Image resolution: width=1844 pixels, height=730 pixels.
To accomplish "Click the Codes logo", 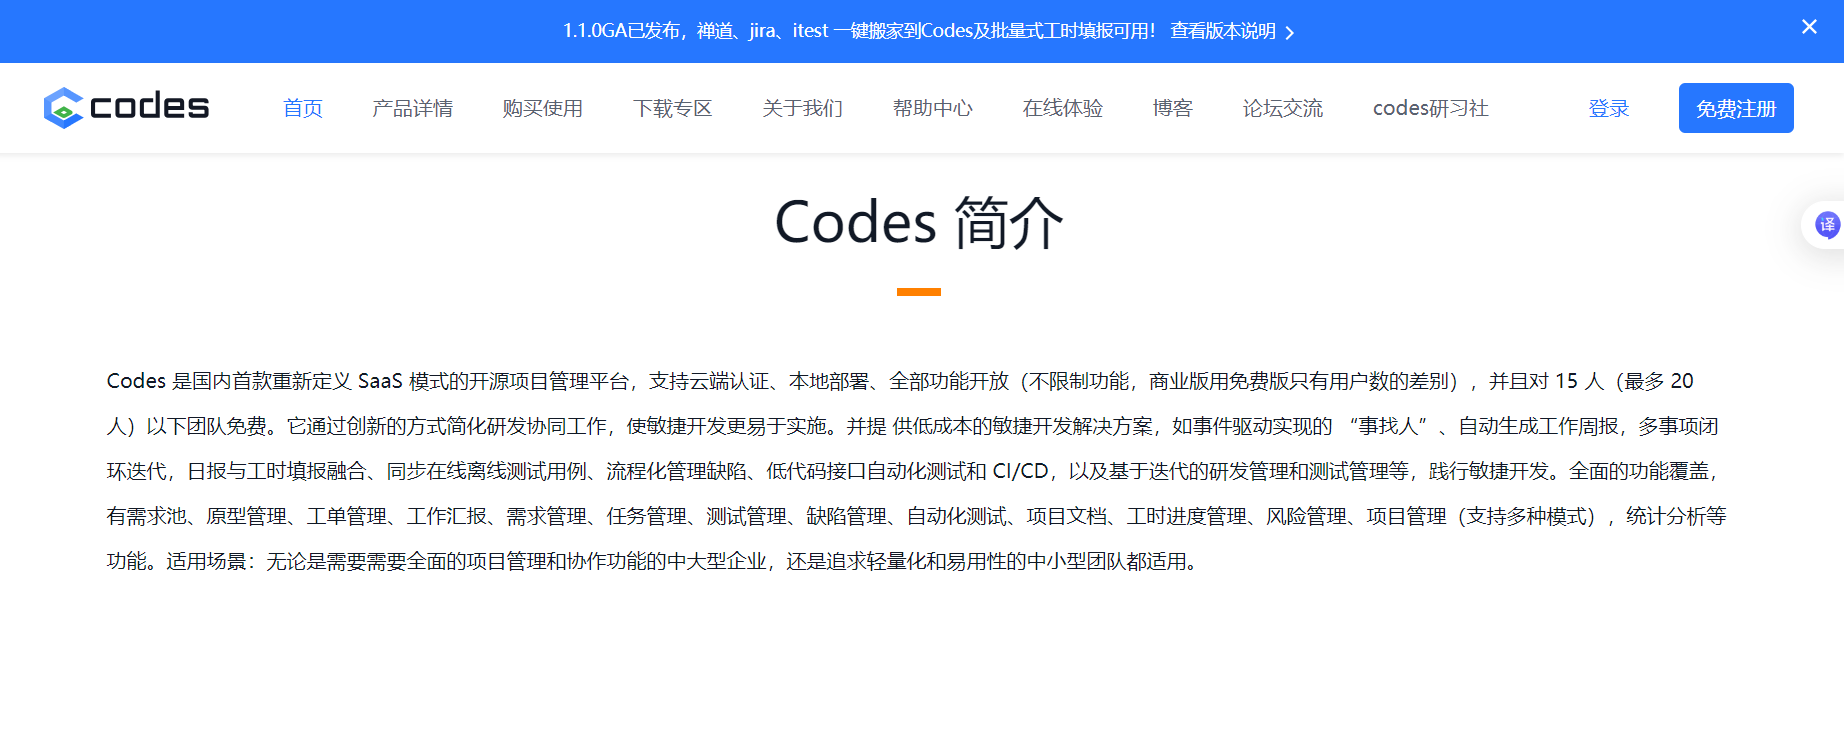I will click(126, 107).
